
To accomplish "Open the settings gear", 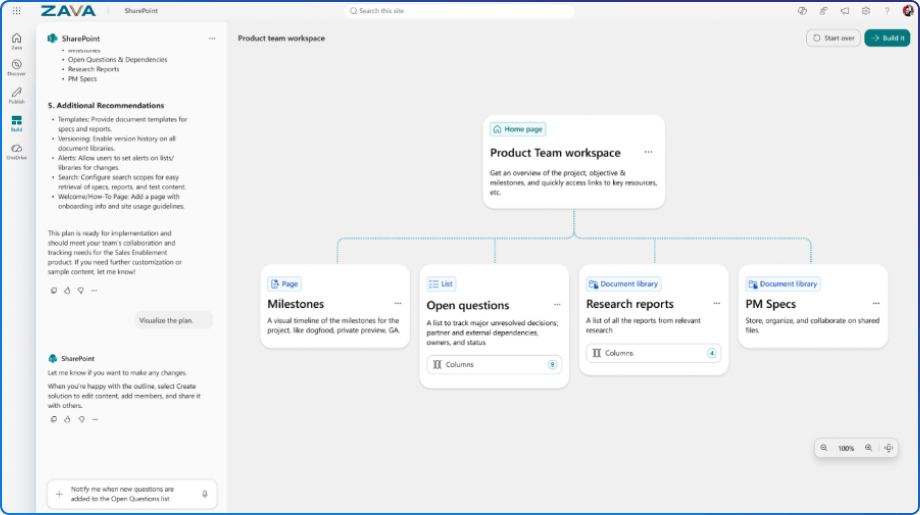I will (865, 11).
